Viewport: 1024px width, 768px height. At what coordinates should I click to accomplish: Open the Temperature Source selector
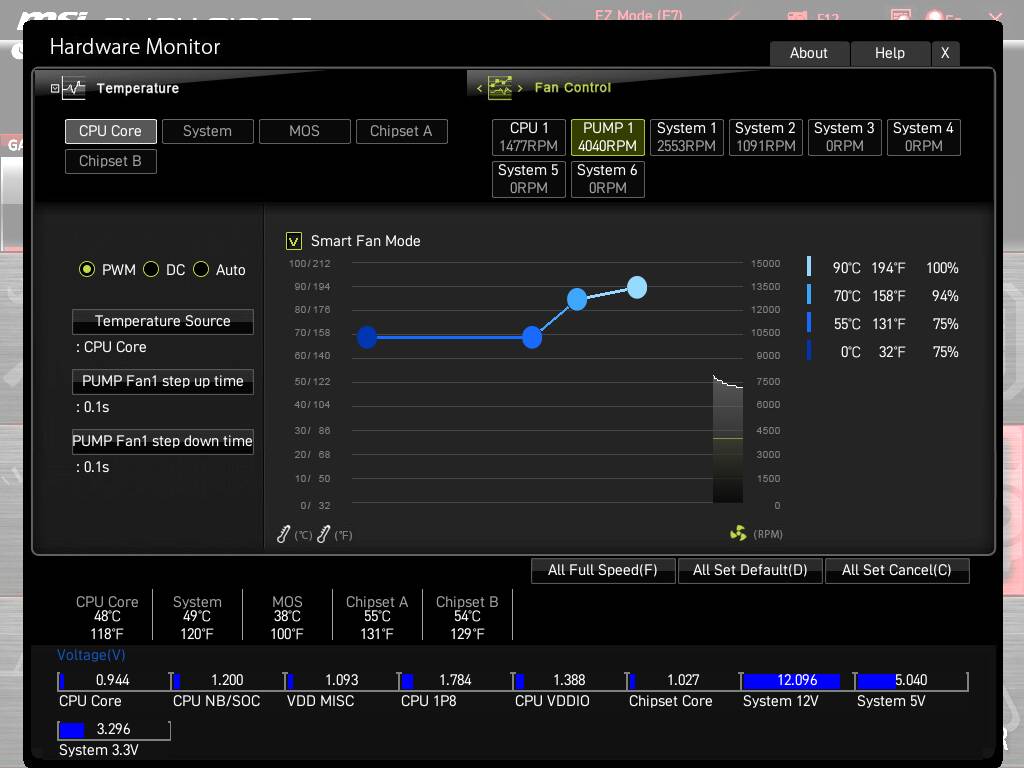point(162,321)
